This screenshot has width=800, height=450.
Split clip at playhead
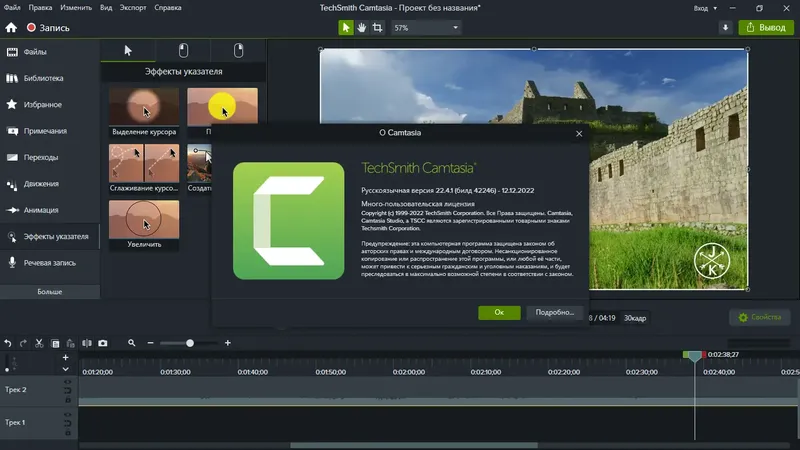(x=87, y=343)
